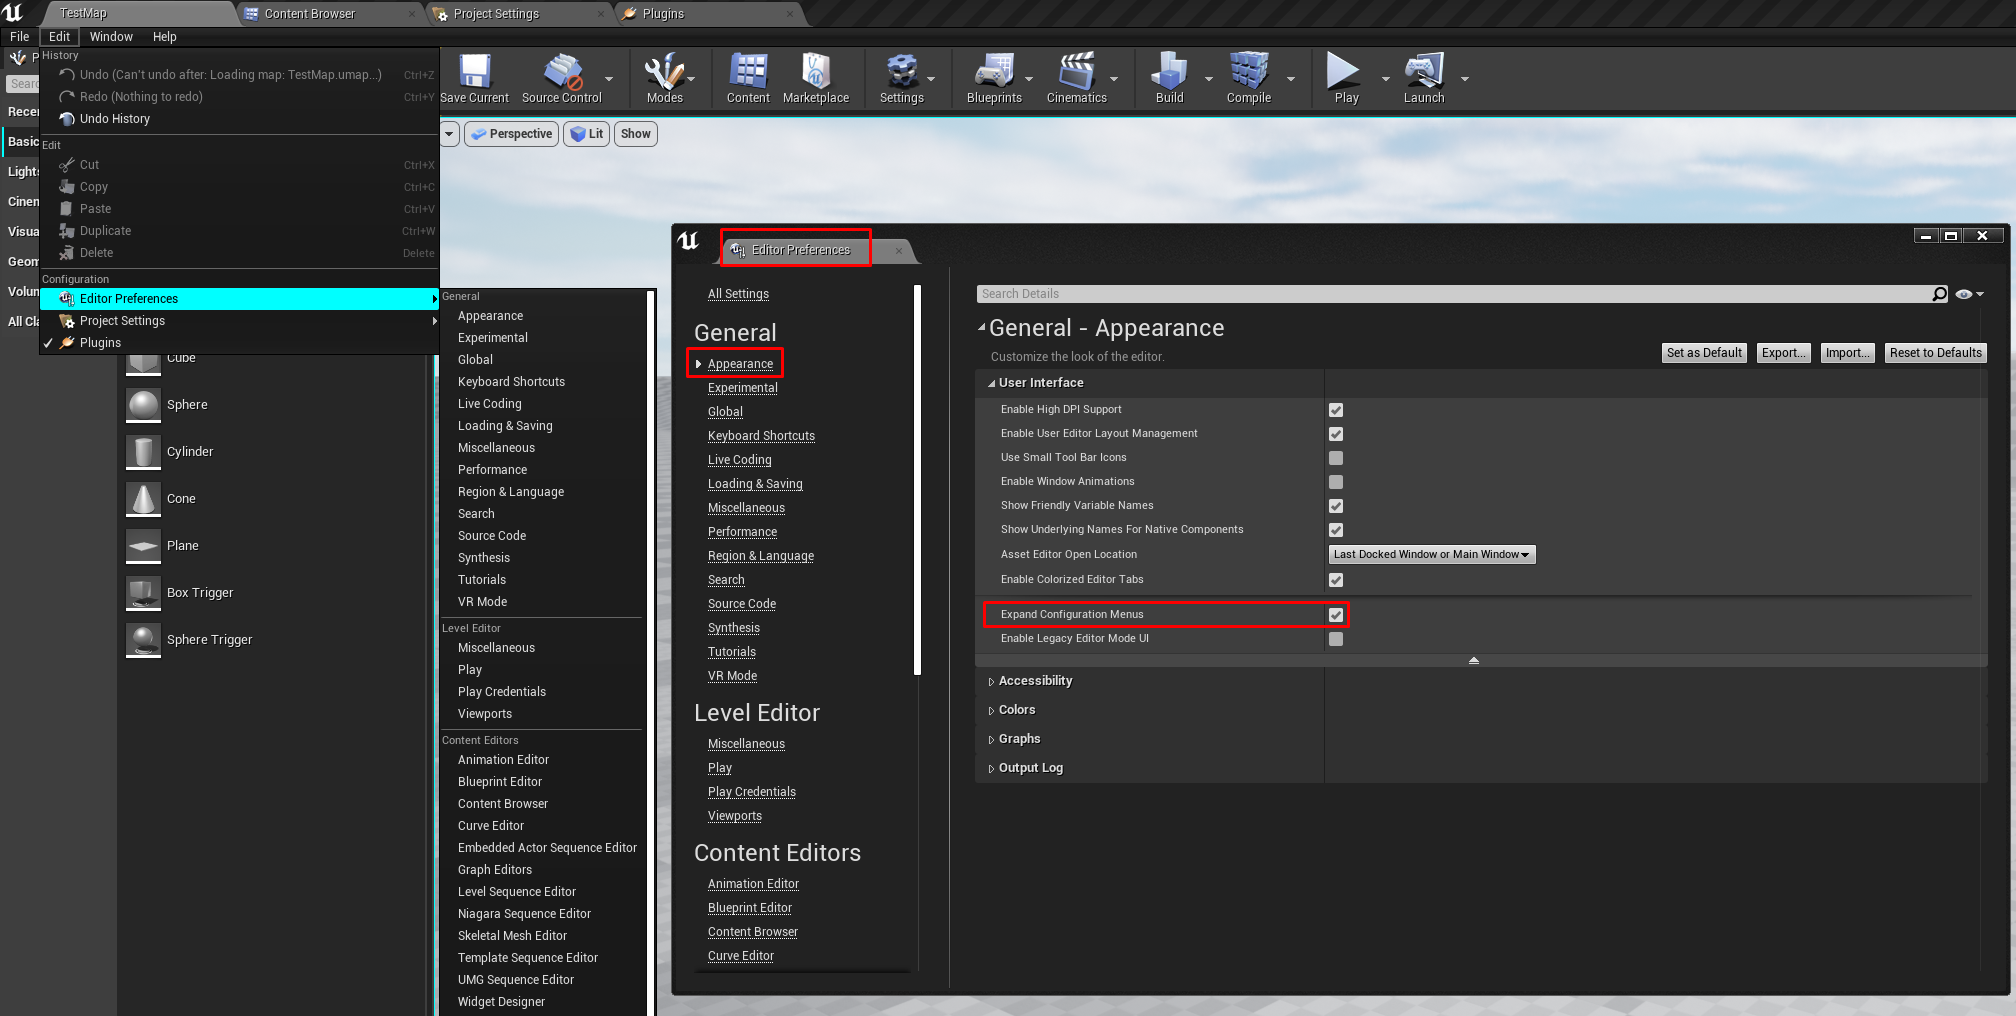The width and height of the screenshot is (2016, 1016).
Task: Click the settings category list scrollbar
Action: click(917, 480)
